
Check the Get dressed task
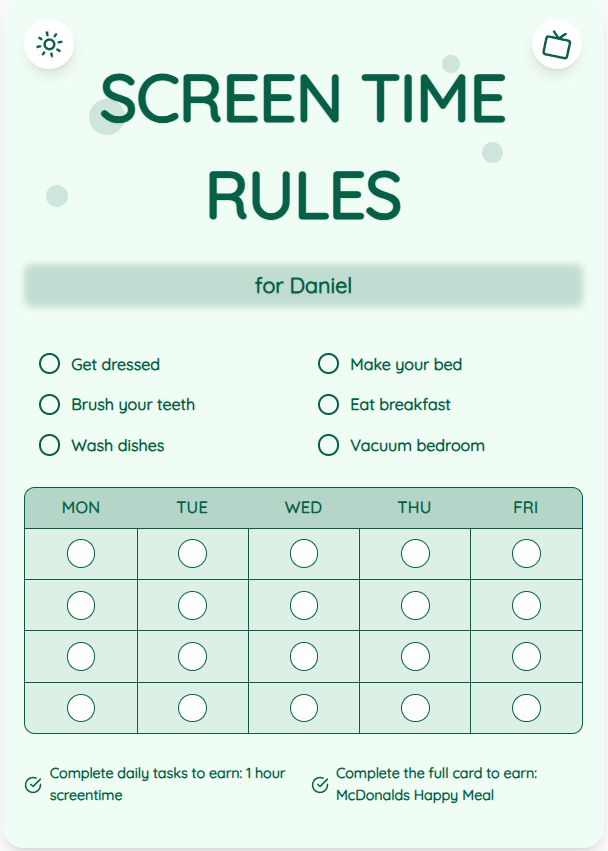click(49, 364)
